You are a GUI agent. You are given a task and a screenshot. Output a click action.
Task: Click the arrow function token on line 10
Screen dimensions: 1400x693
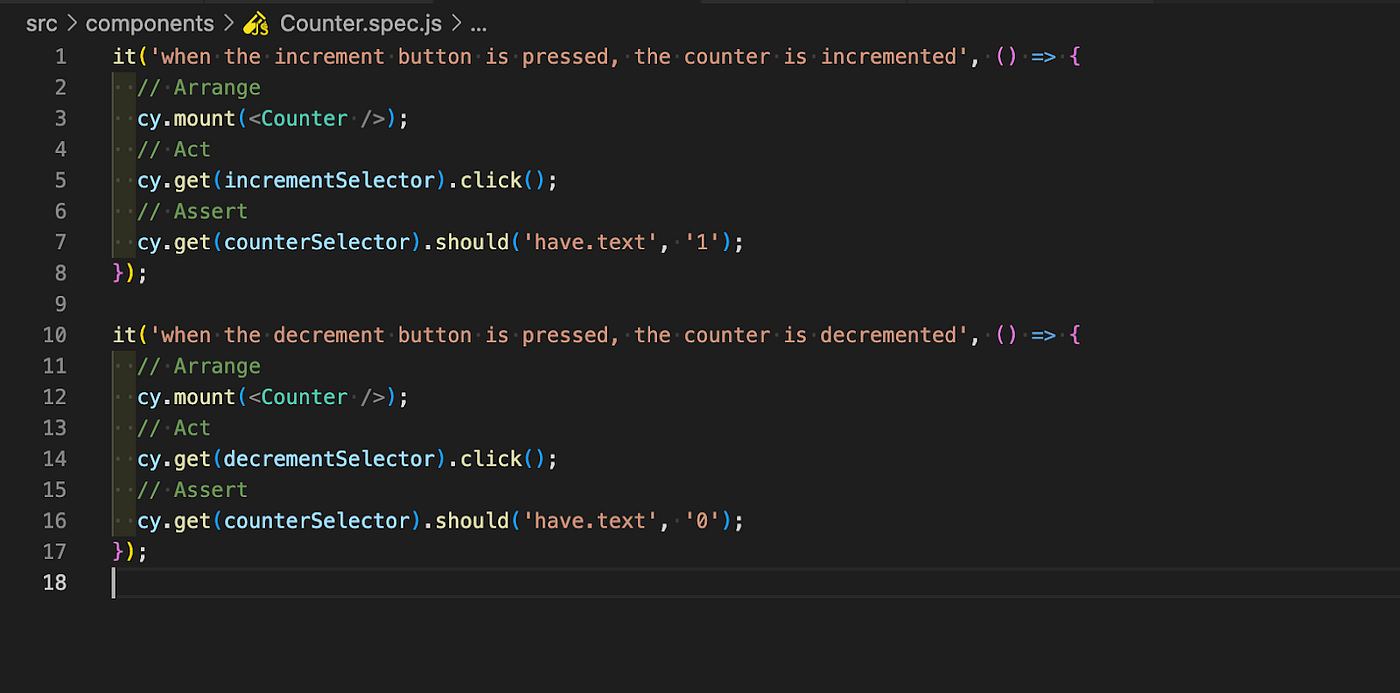1043,334
